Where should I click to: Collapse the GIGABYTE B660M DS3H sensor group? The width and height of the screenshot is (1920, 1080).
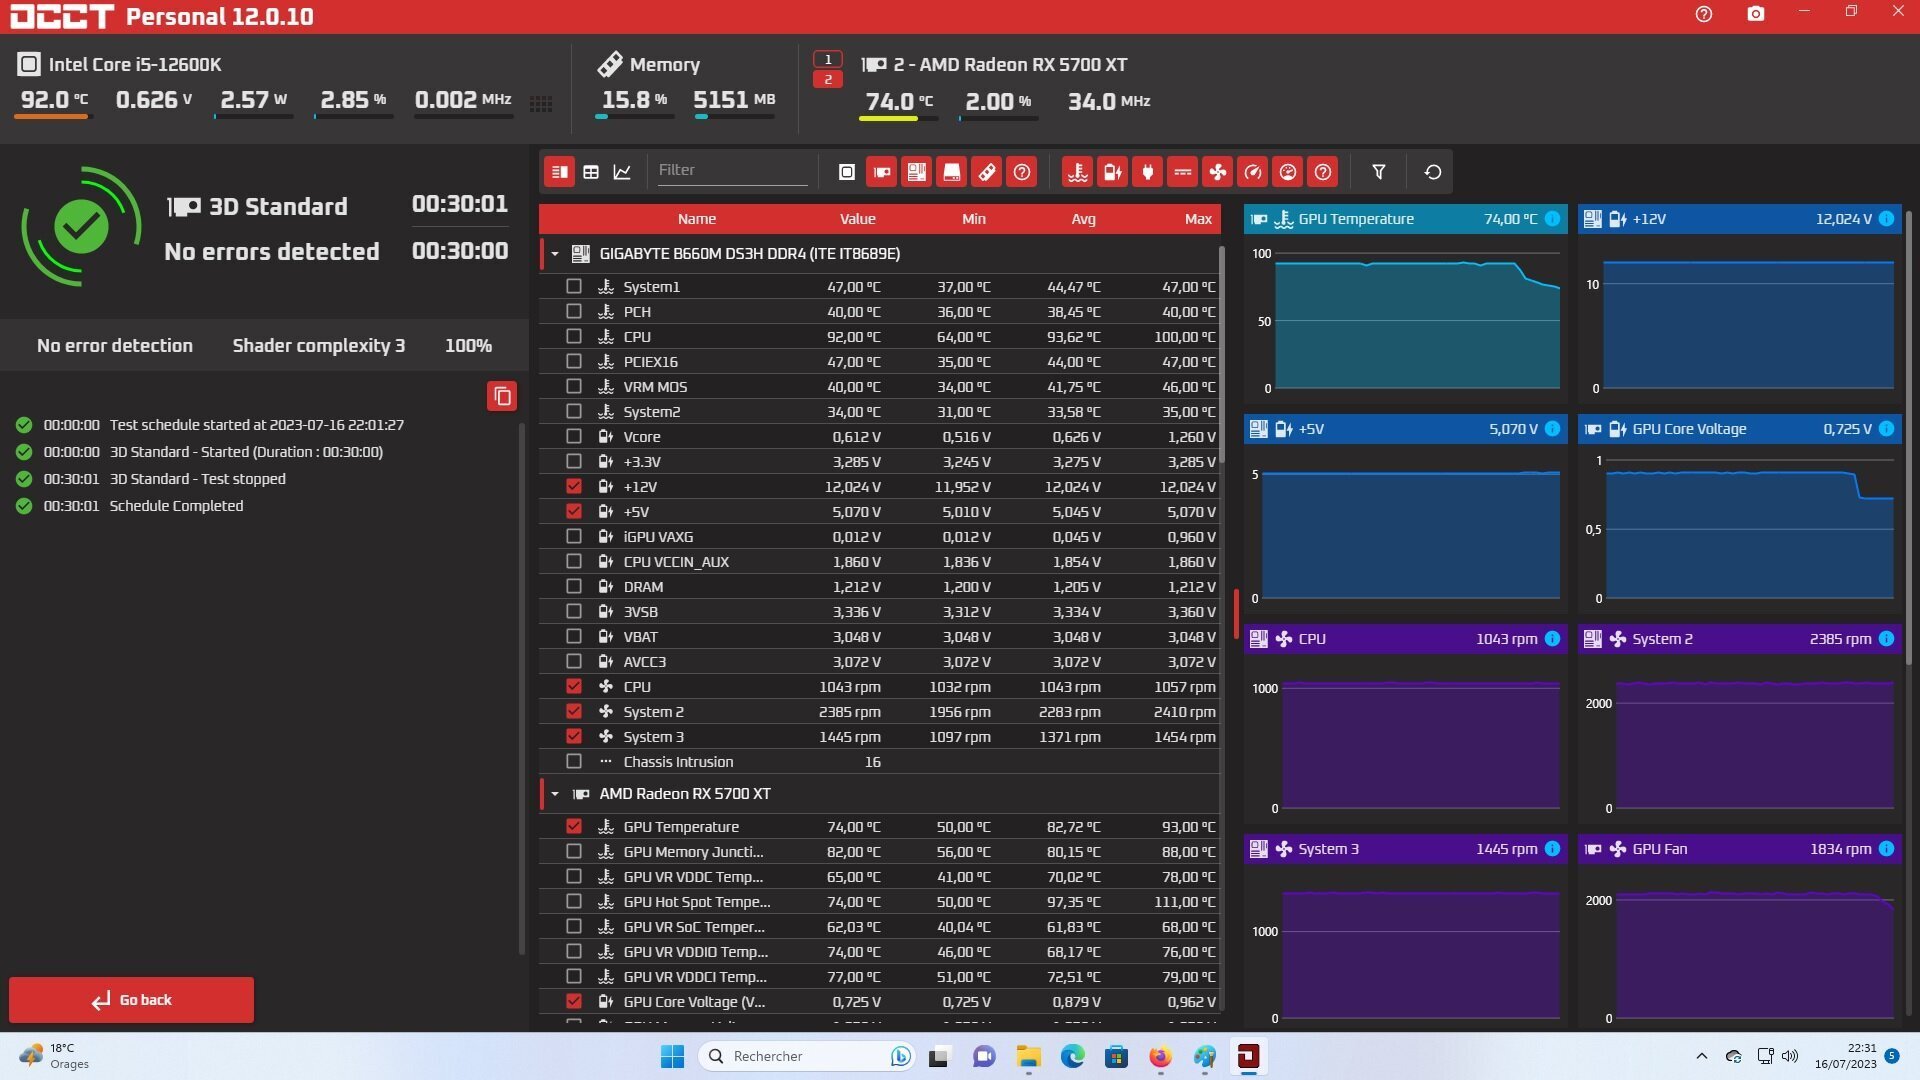click(x=555, y=254)
